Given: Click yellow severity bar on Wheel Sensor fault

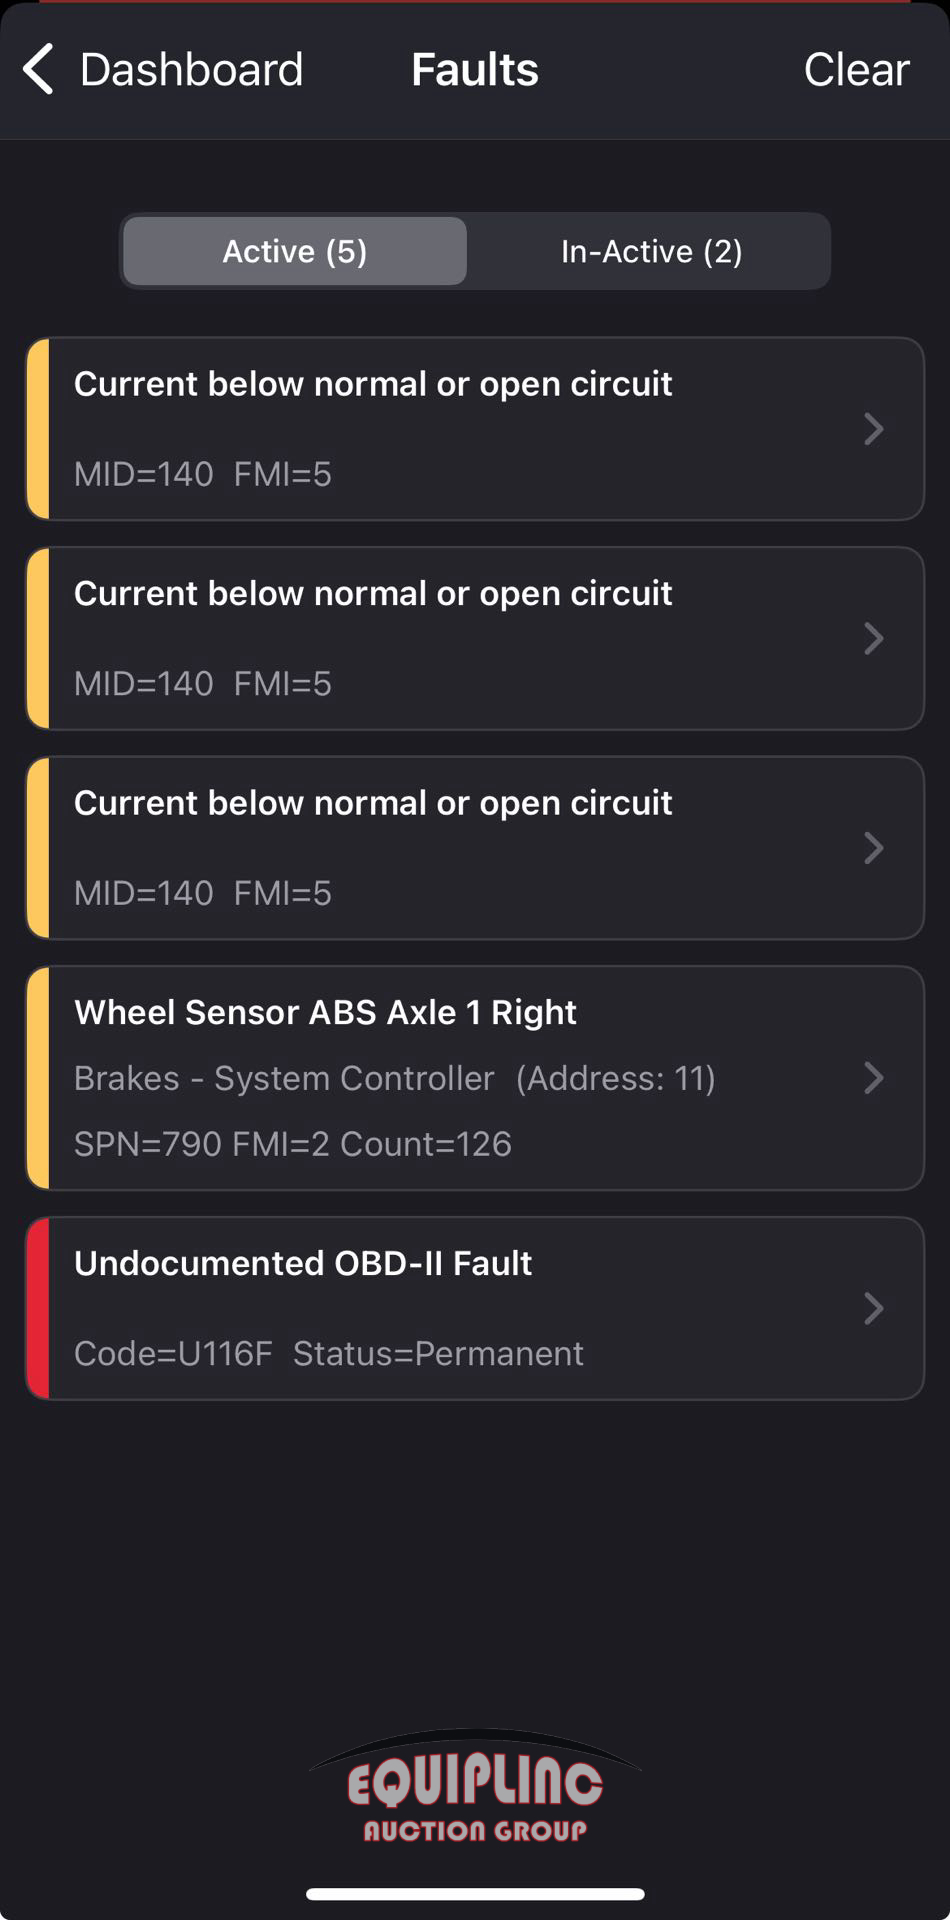Looking at the screenshot, I should [38, 1078].
